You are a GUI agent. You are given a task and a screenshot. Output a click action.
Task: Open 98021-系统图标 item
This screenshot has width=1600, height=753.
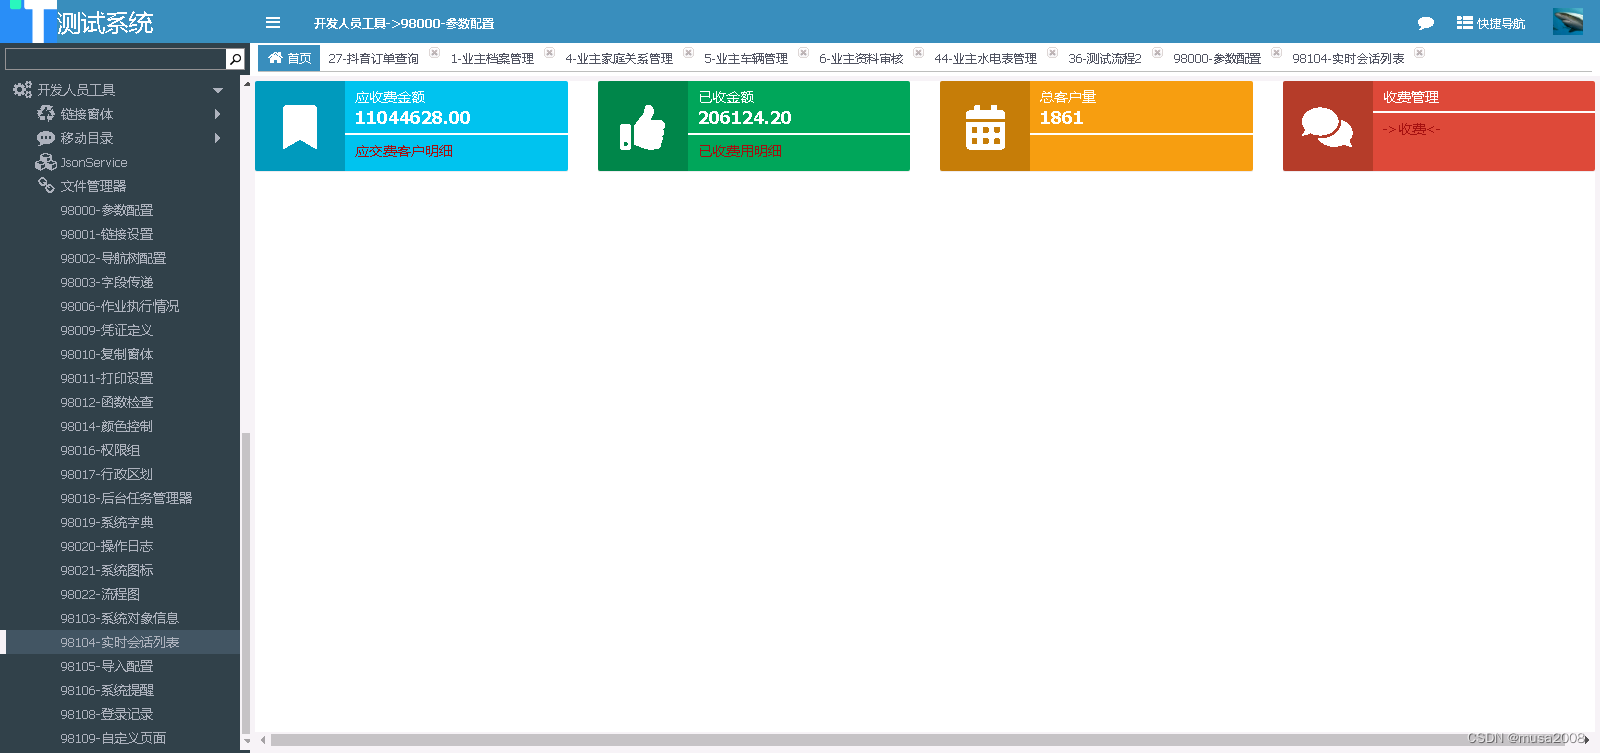click(107, 570)
